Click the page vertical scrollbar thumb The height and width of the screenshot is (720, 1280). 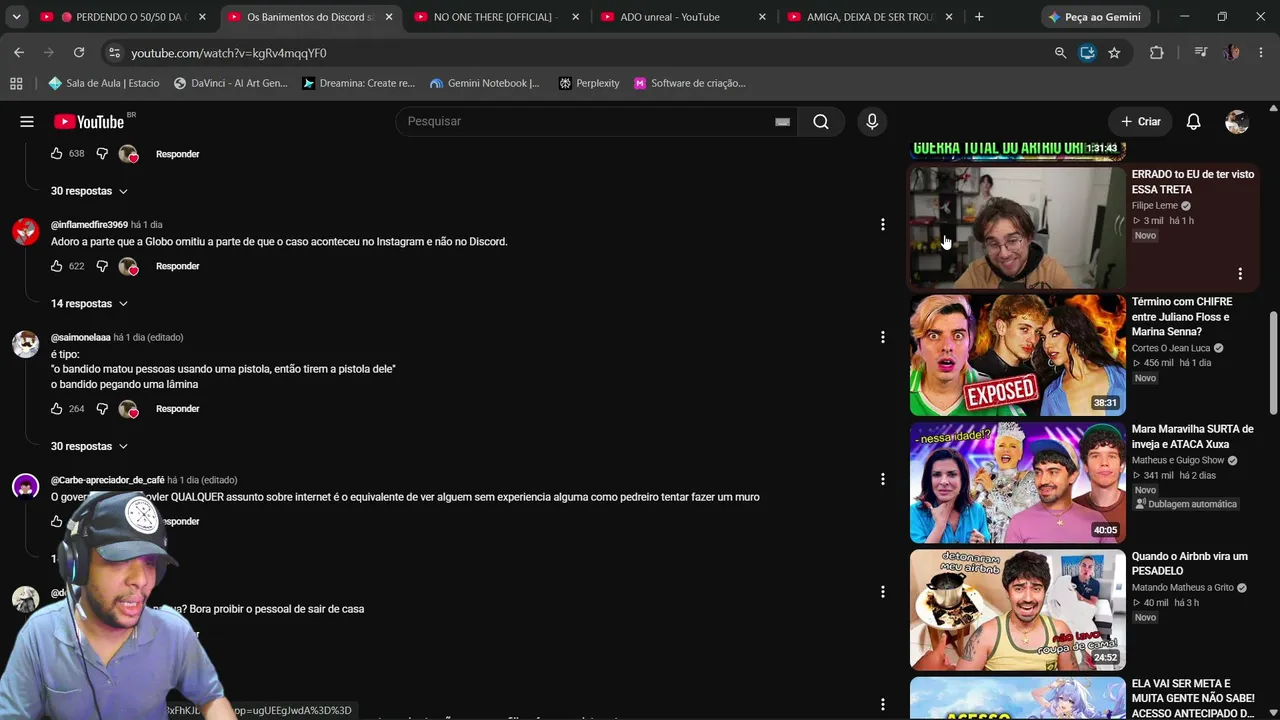click(x=1273, y=362)
